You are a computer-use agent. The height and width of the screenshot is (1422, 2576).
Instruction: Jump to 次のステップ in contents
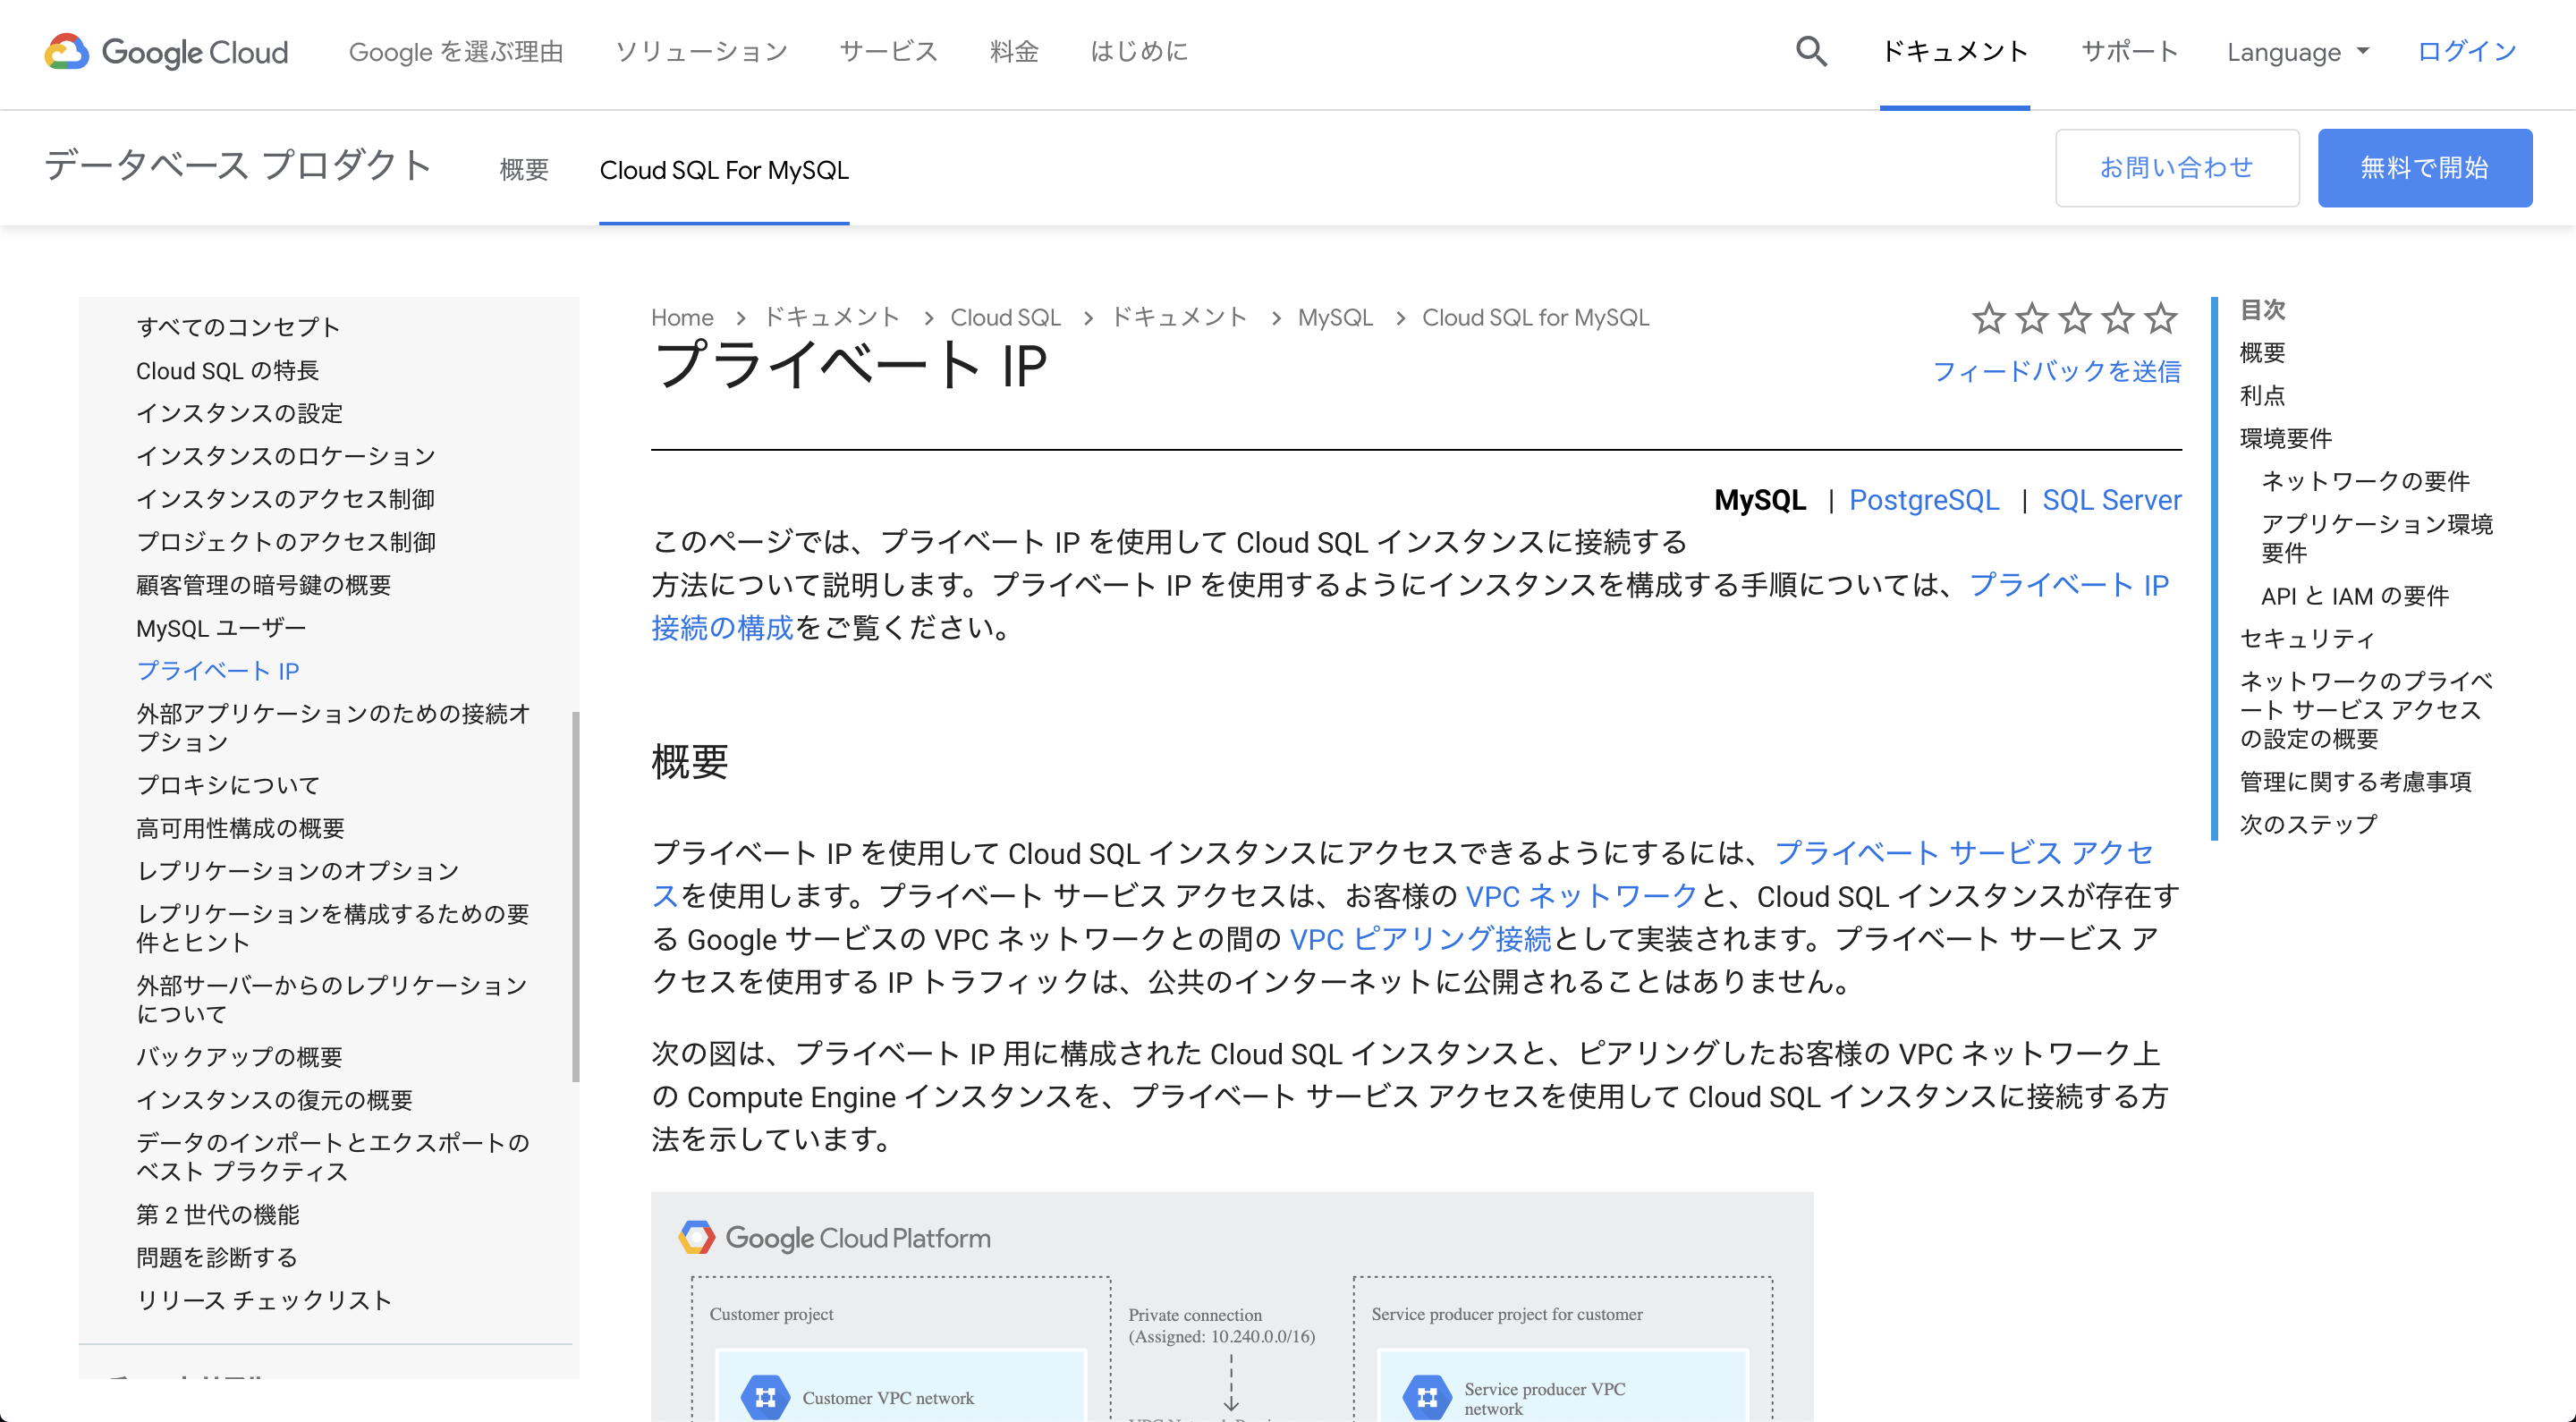2308,824
